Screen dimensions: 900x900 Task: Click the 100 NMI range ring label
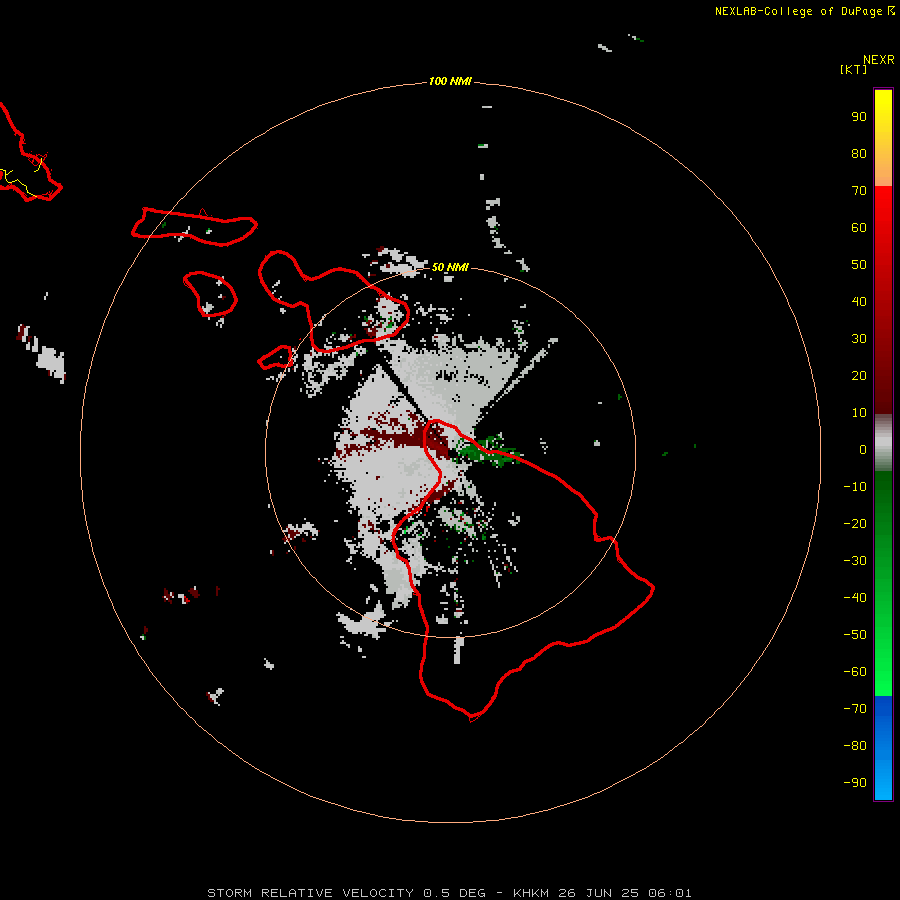(450, 81)
